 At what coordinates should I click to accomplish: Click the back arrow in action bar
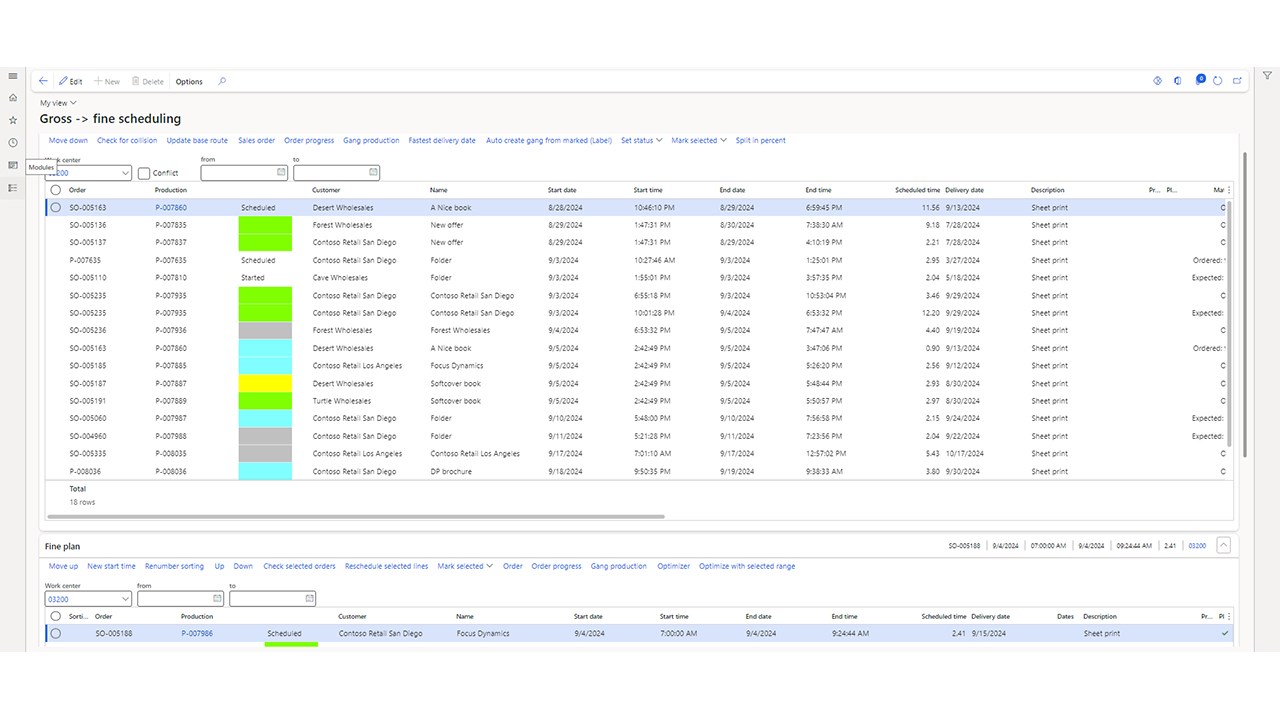43,81
